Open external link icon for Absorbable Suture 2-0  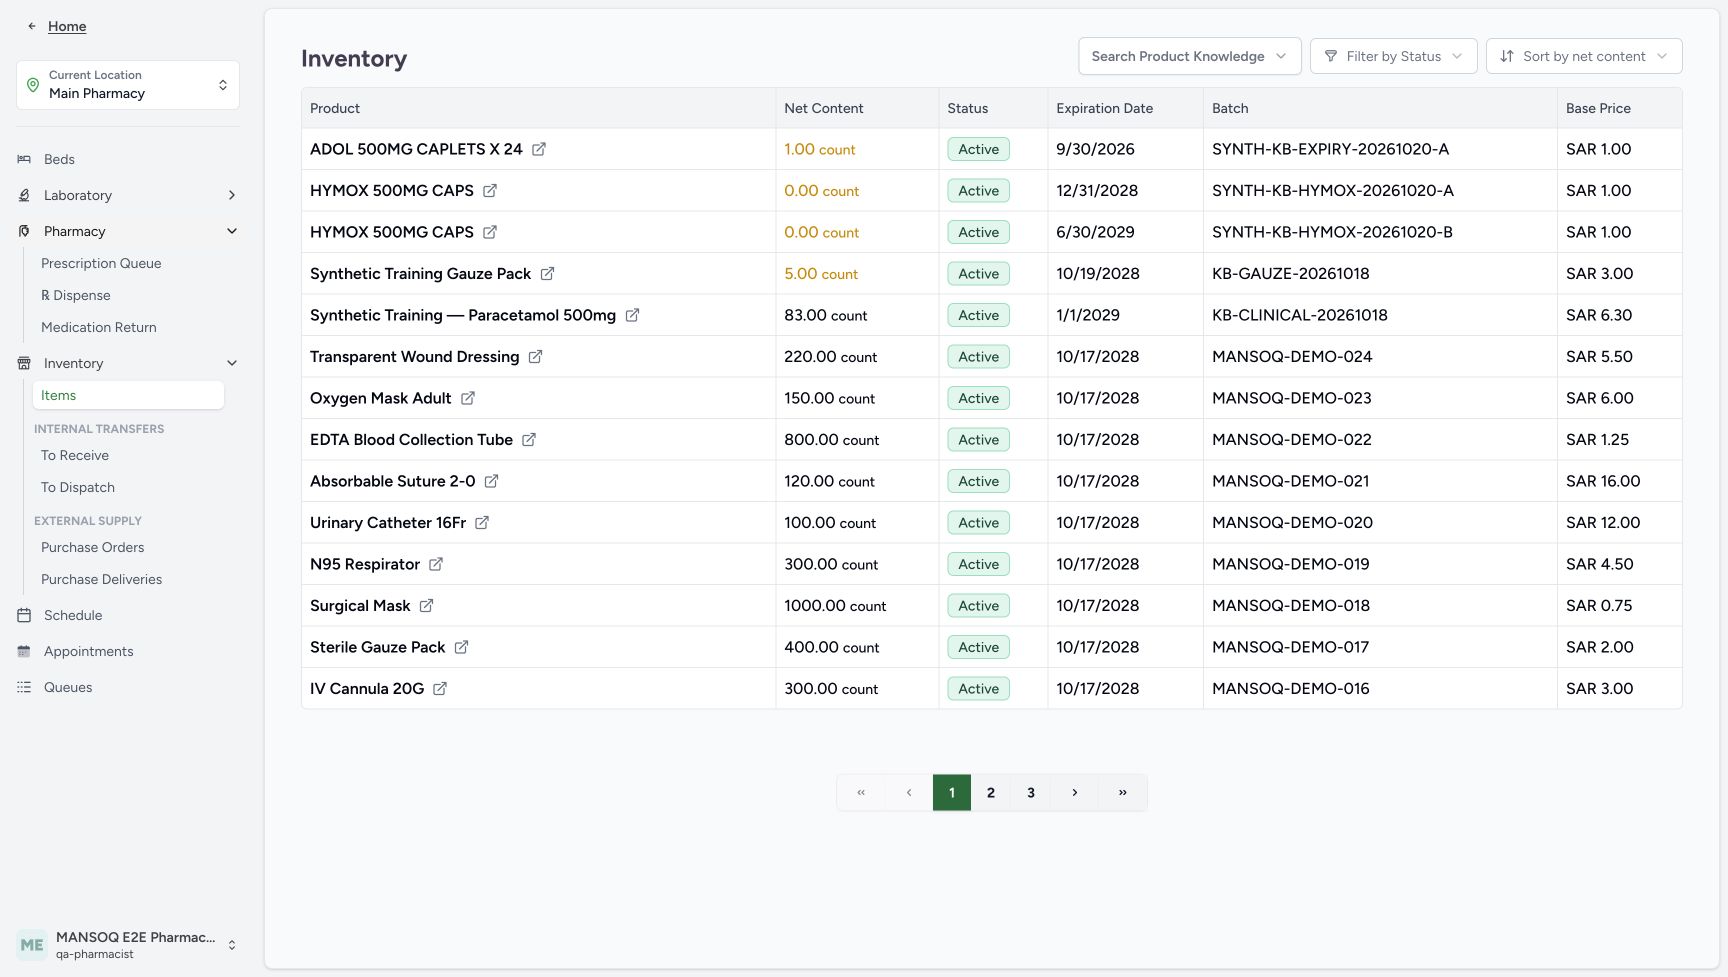[491, 481]
